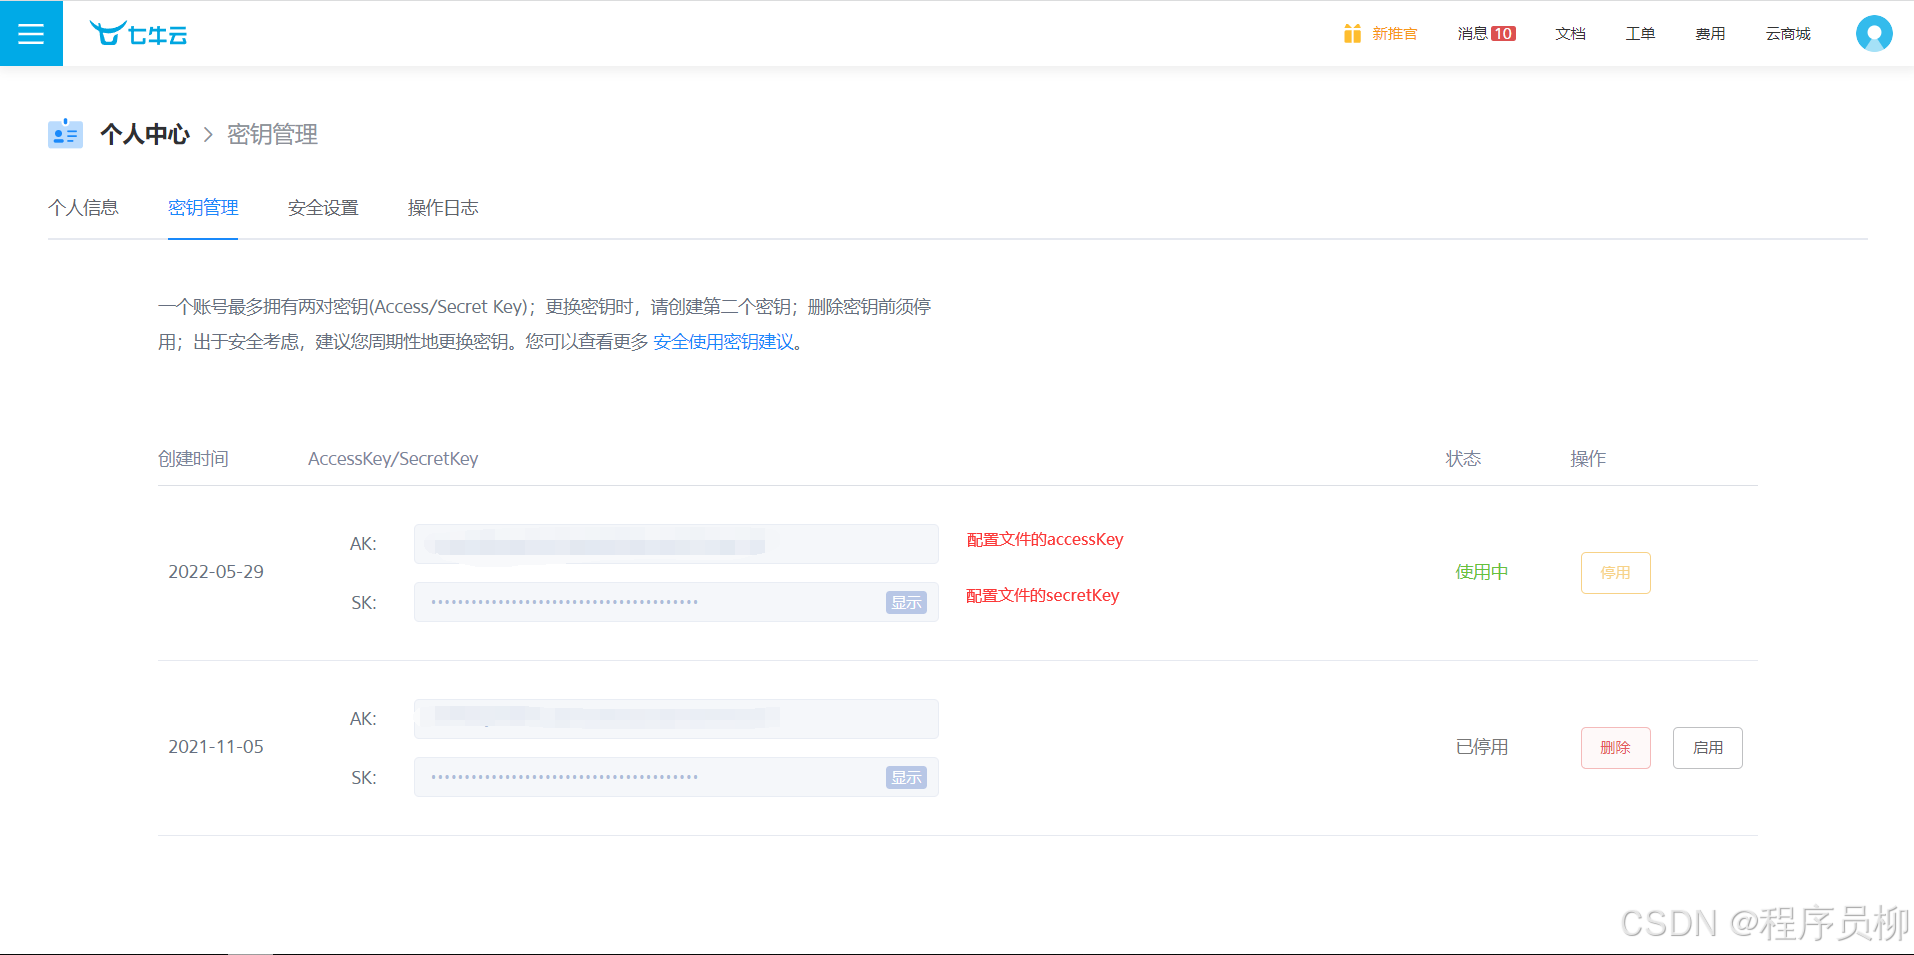Screen dimensions: 1914x955
Task: Click the SK field of the 2021-11-05 key
Action: coord(676,777)
